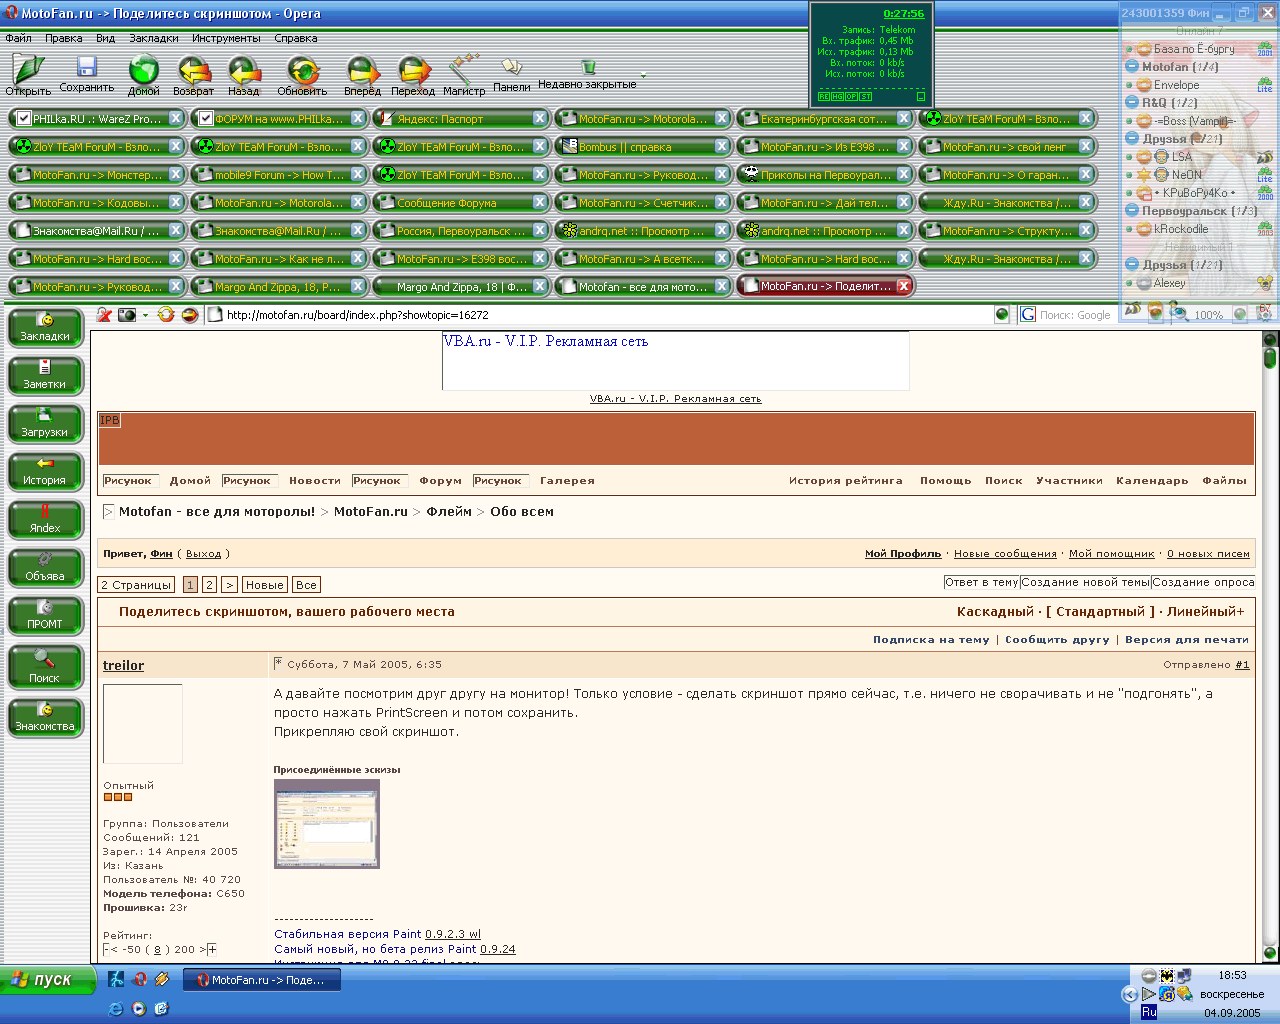Click the 0 новых писем link

(x=1208, y=554)
